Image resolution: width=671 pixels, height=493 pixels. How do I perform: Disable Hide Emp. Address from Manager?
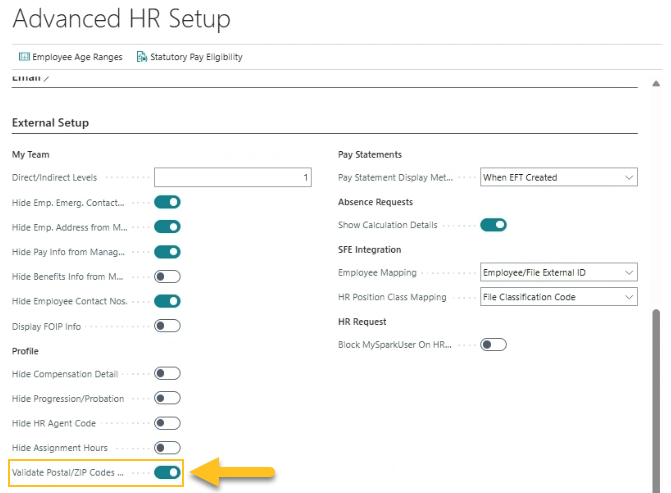click(x=167, y=227)
